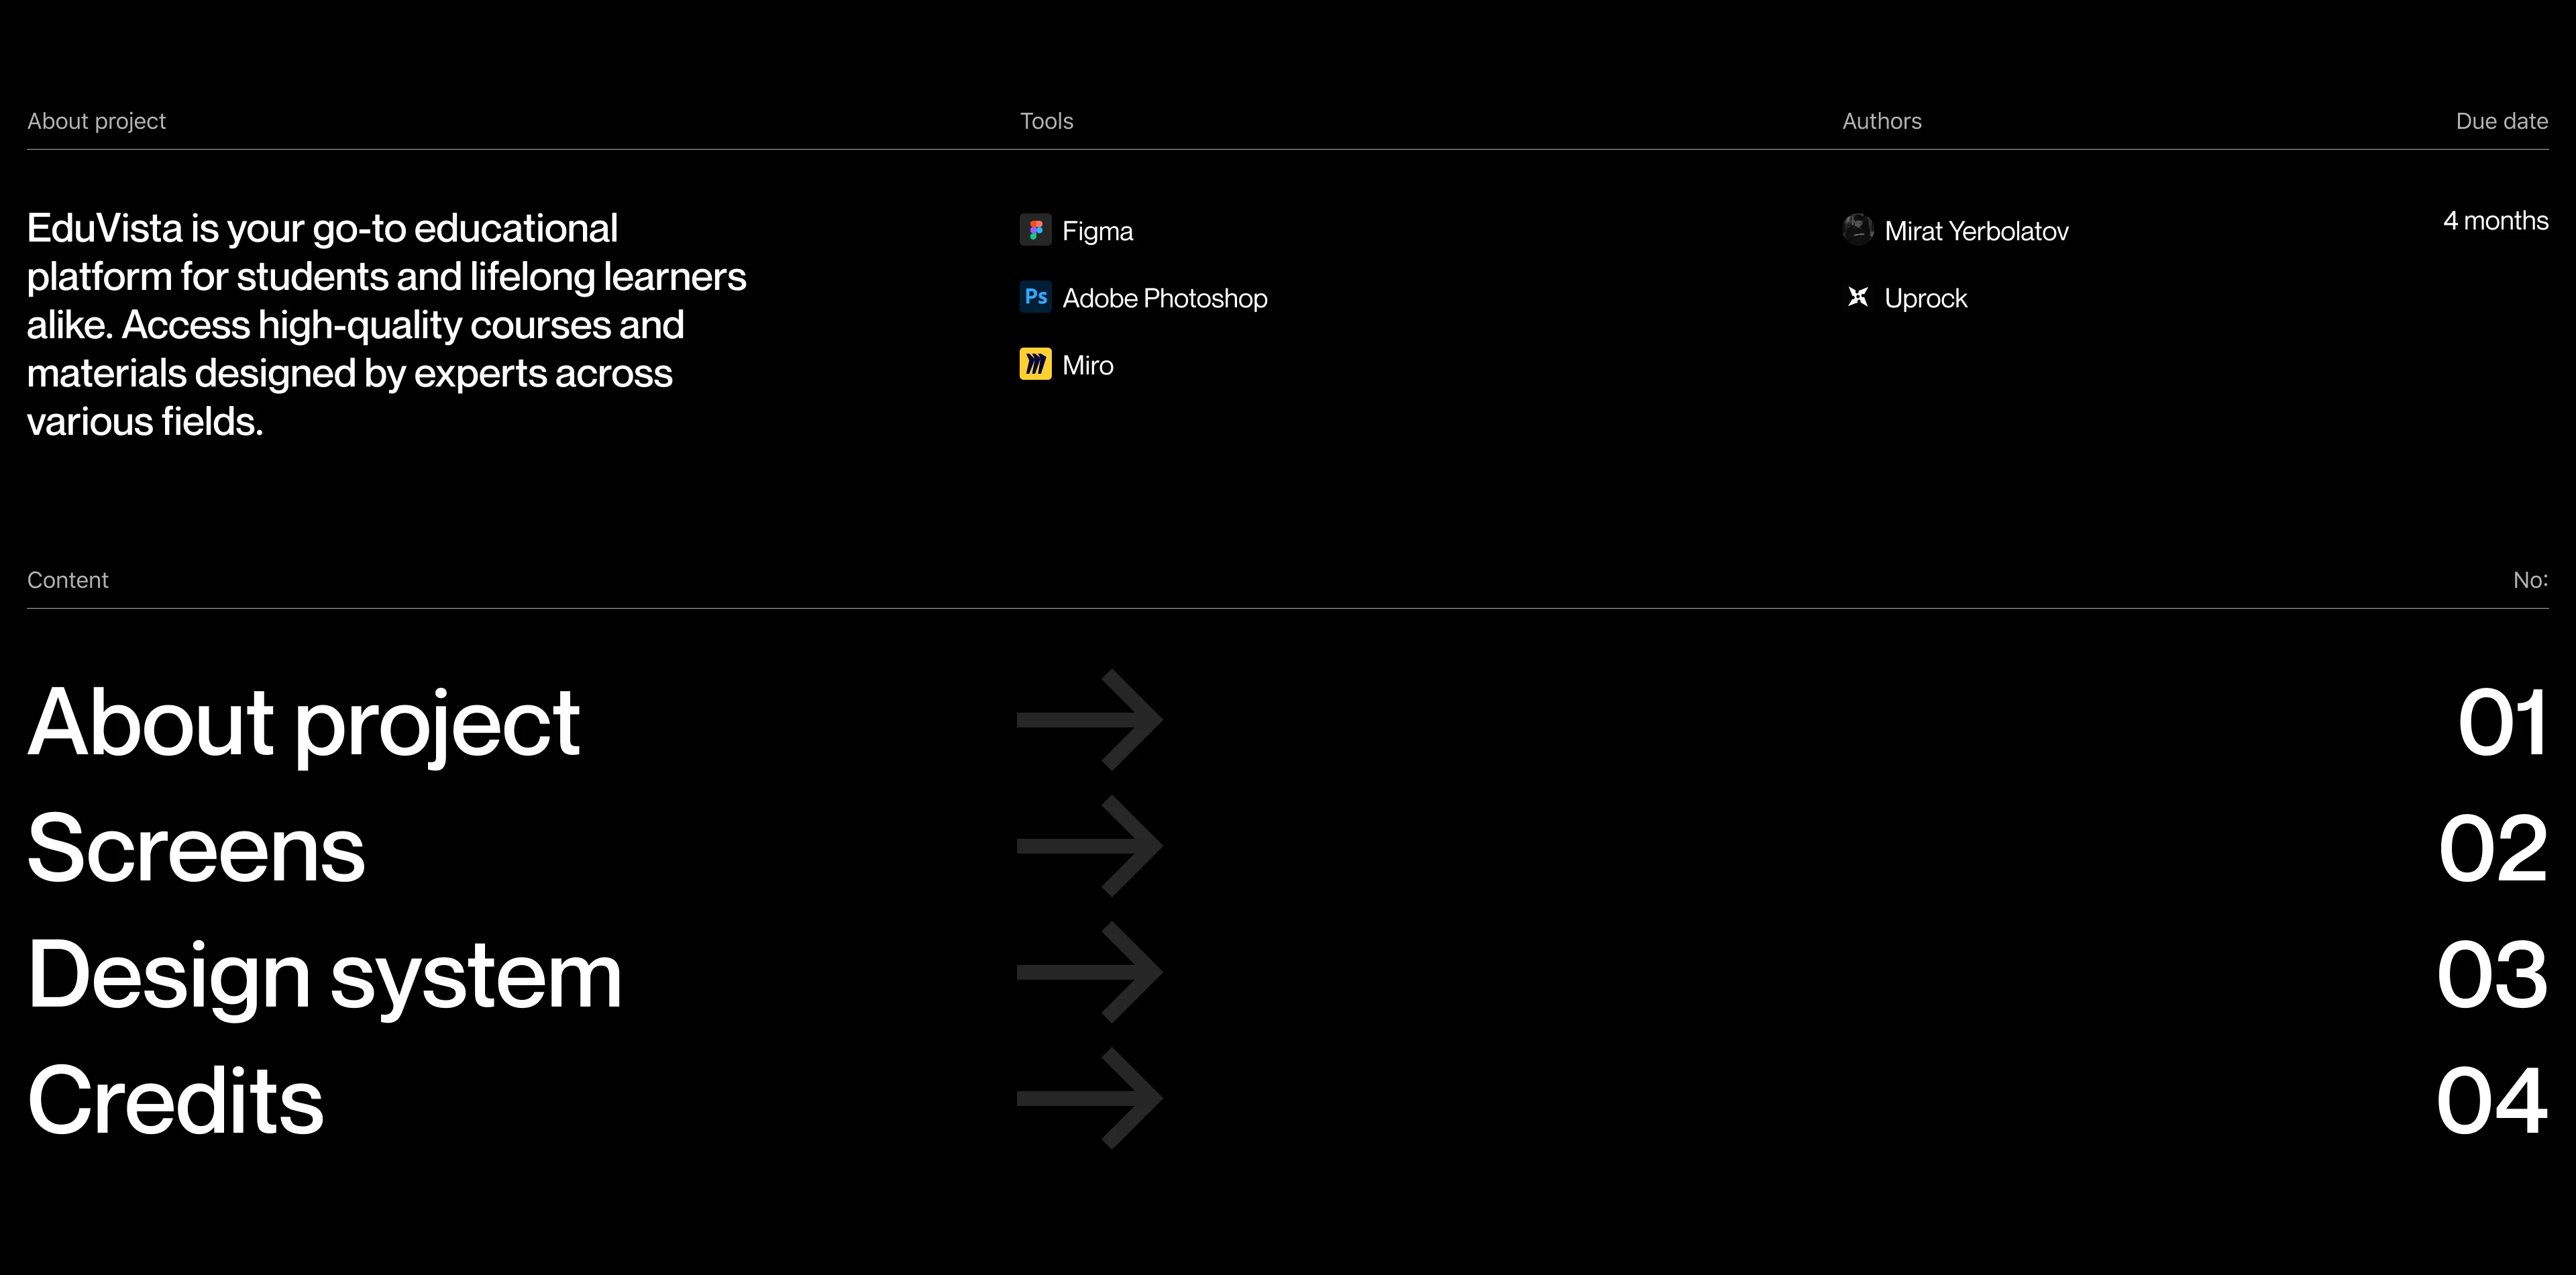Select the Mirat Yerbolatov author name
The height and width of the screenshot is (1275, 2576).
coord(1976,231)
